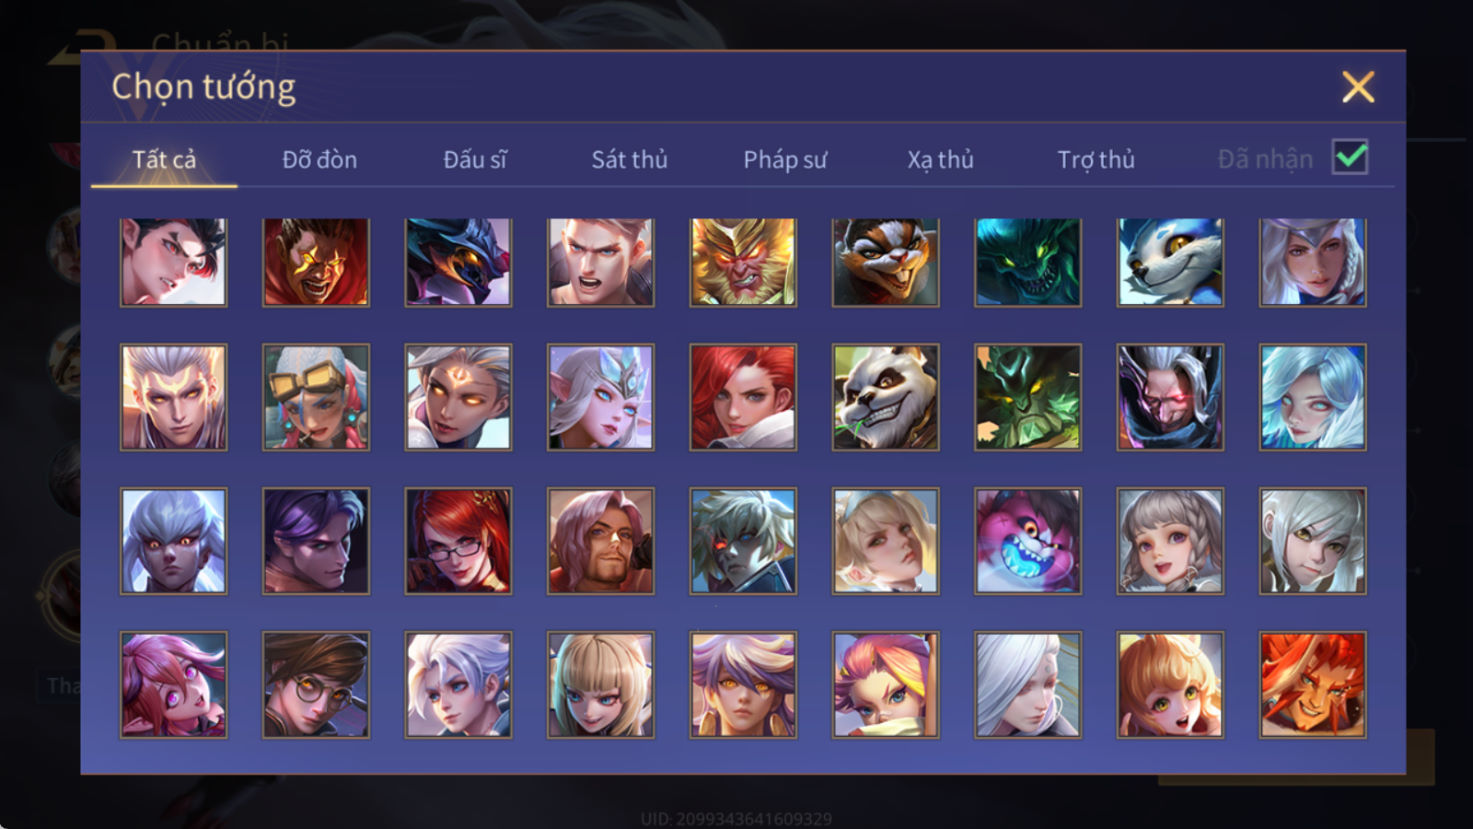Viewport: 1473px width, 829px height.
Task: Pick the panda hero chewing bamboo
Action: click(x=885, y=397)
